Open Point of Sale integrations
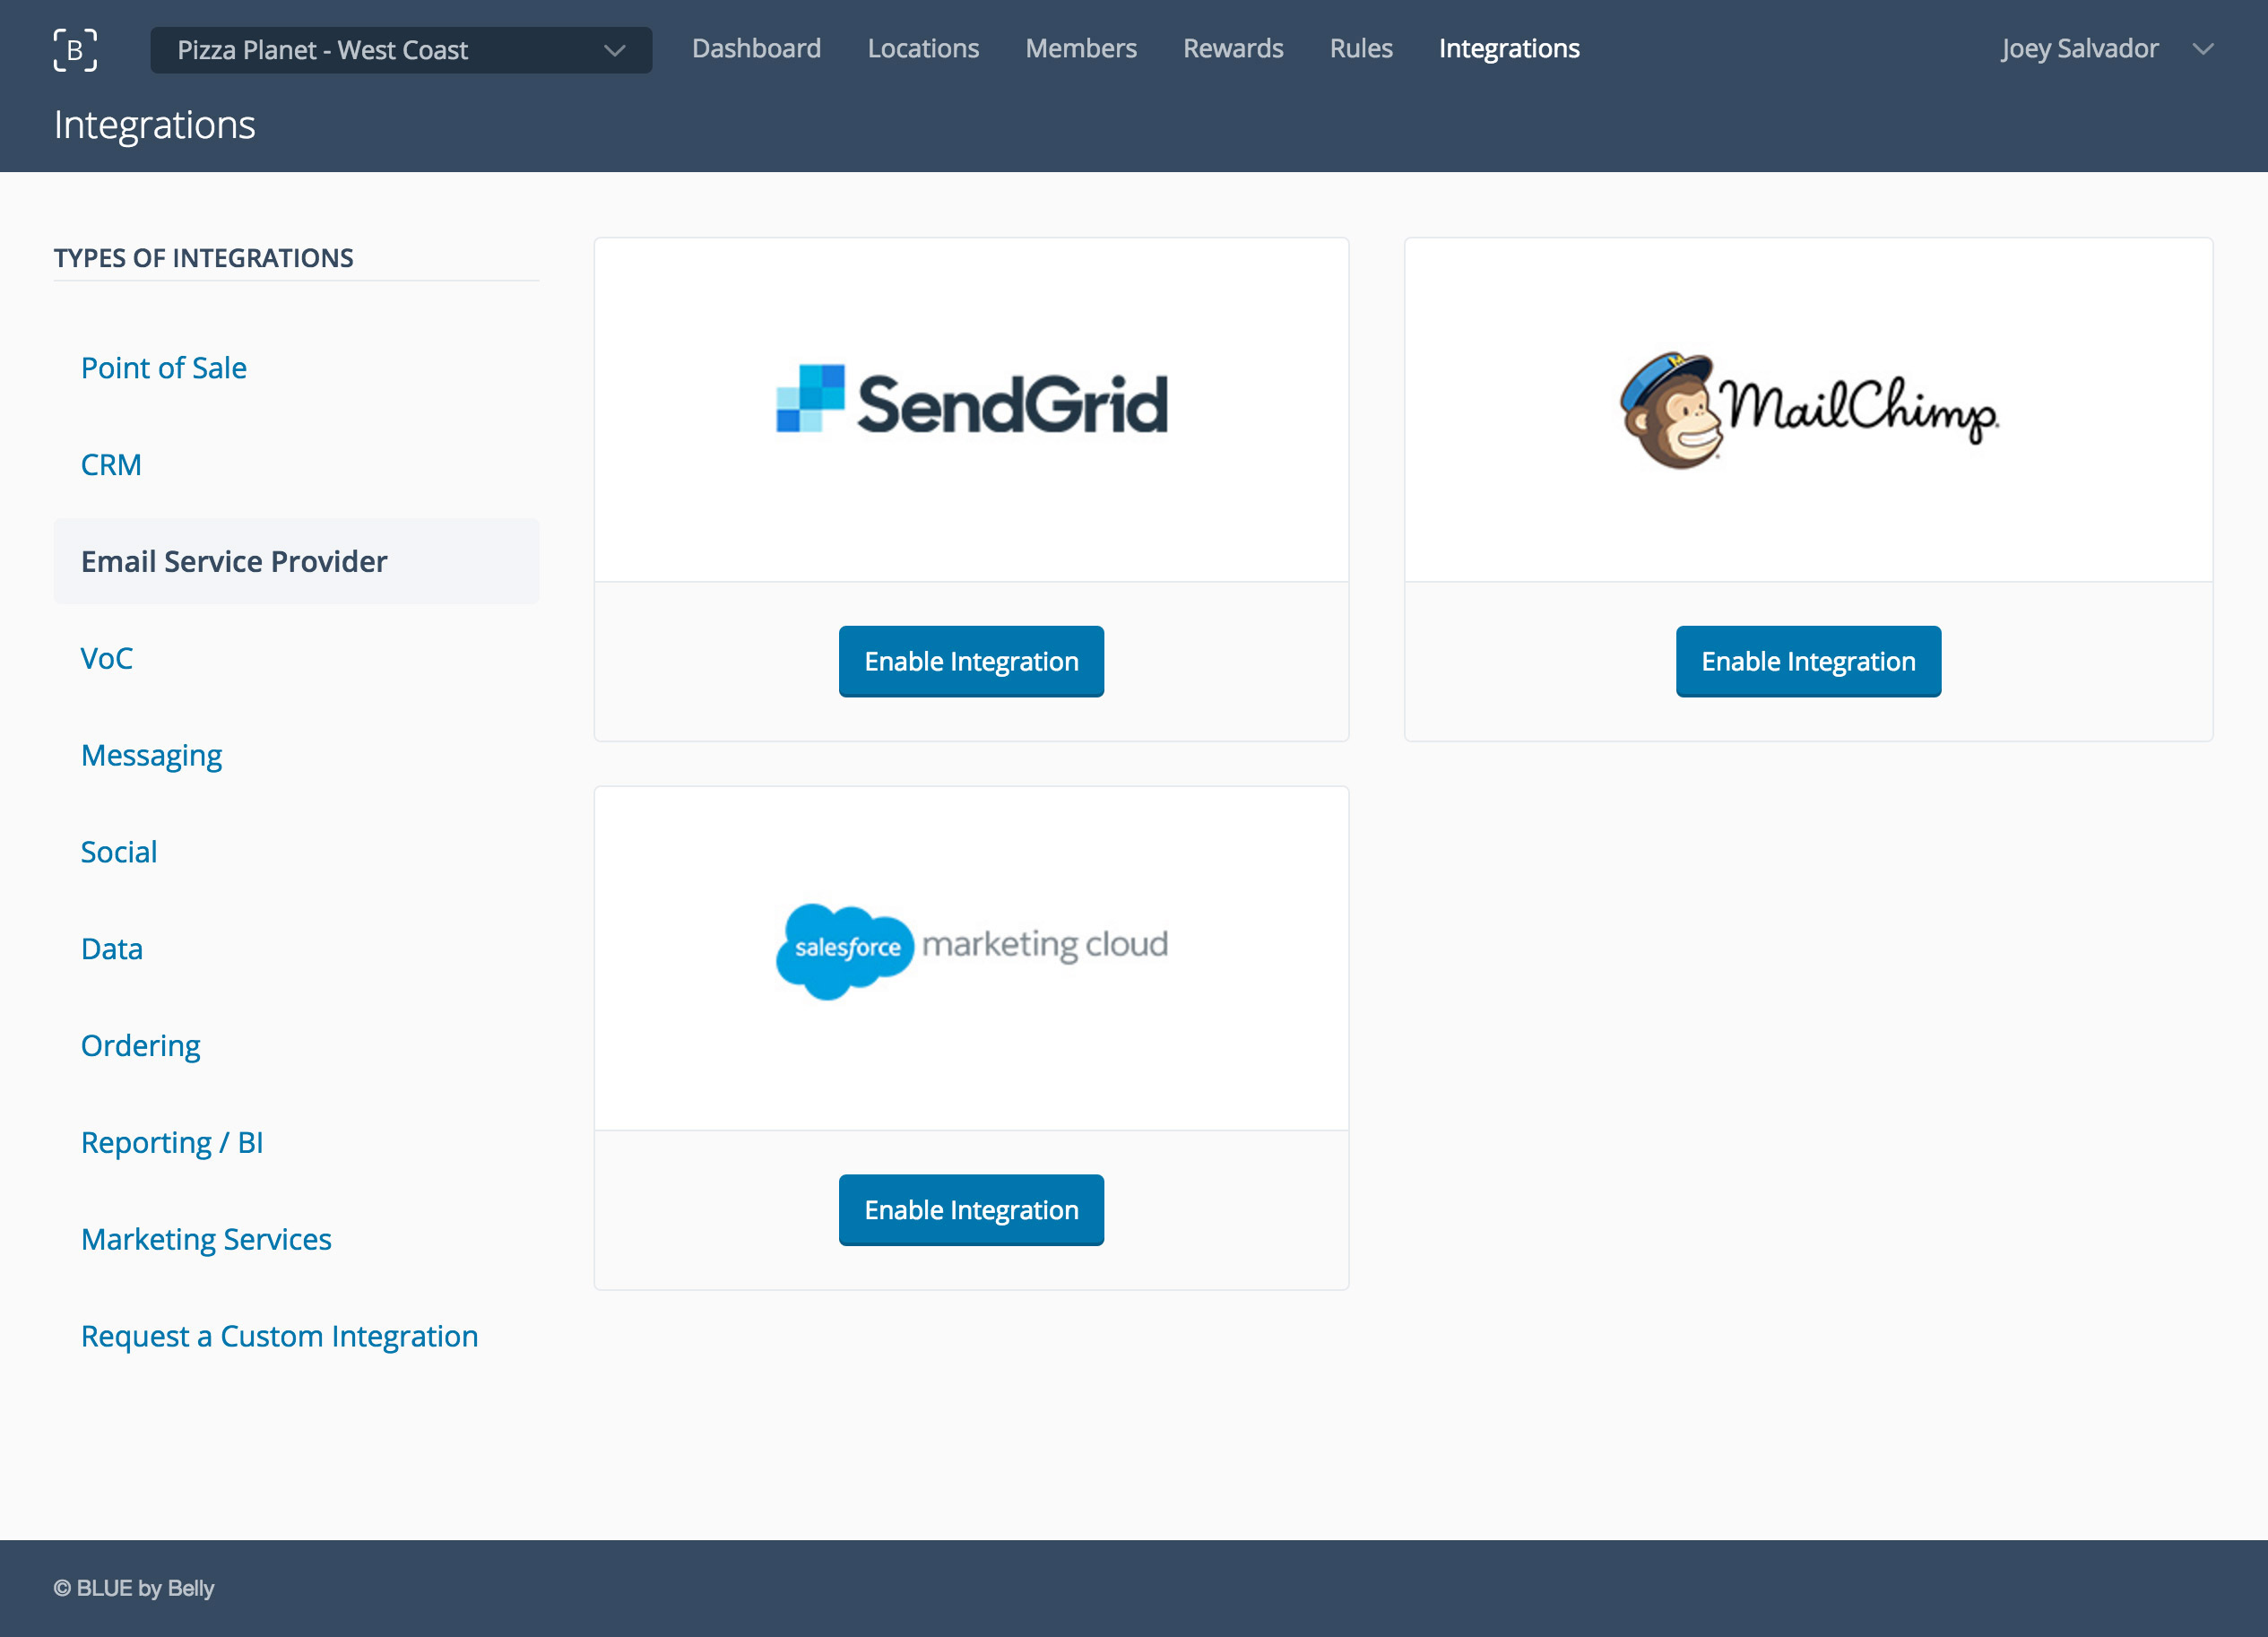2268x1637 pixels. coord(164,368)
